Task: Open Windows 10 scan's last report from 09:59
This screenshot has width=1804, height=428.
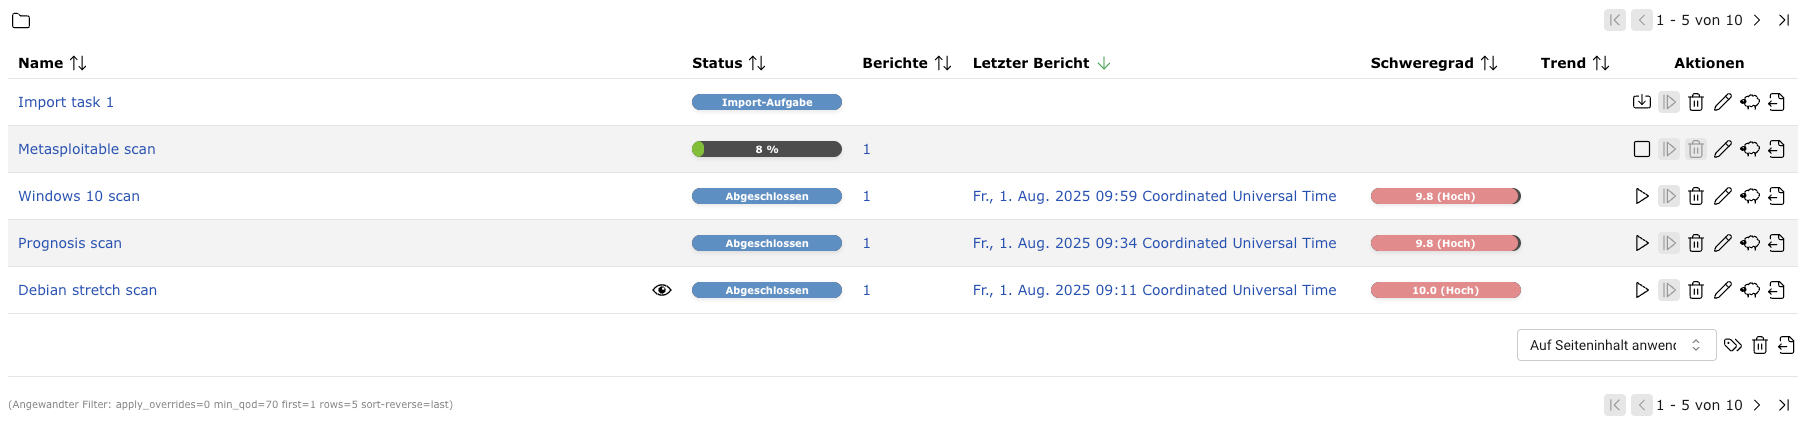Action: [x=1154, y=196]
